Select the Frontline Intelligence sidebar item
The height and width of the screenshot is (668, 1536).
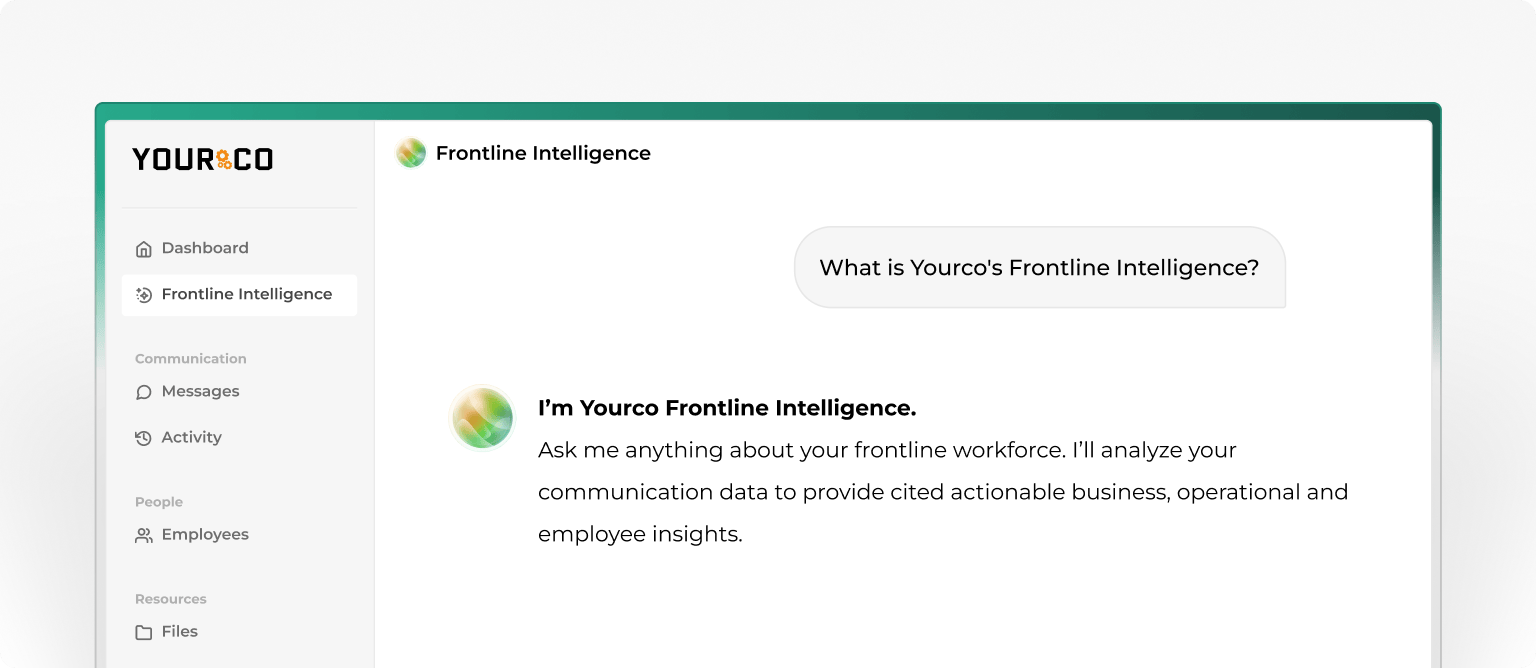point(247,294)
